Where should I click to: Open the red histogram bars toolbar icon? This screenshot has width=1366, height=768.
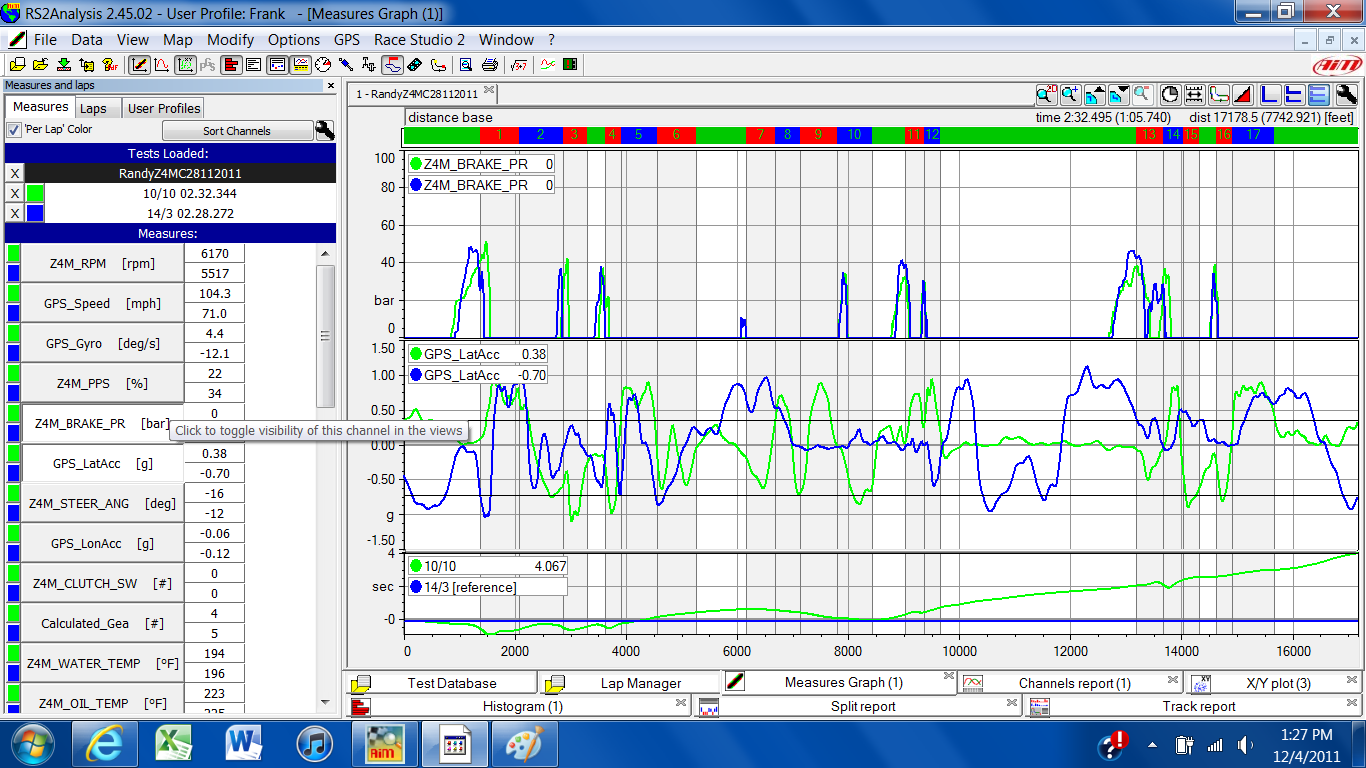(231, 65)
